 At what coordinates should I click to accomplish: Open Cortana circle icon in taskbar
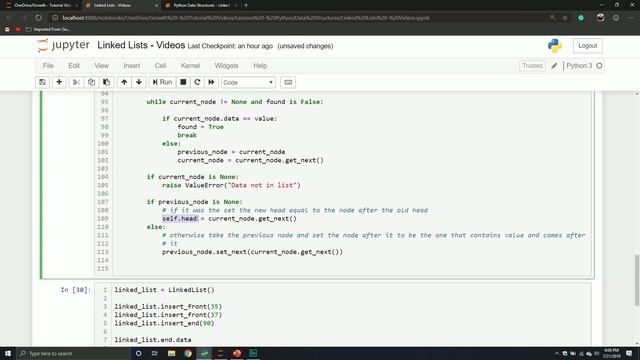(138, 353)
